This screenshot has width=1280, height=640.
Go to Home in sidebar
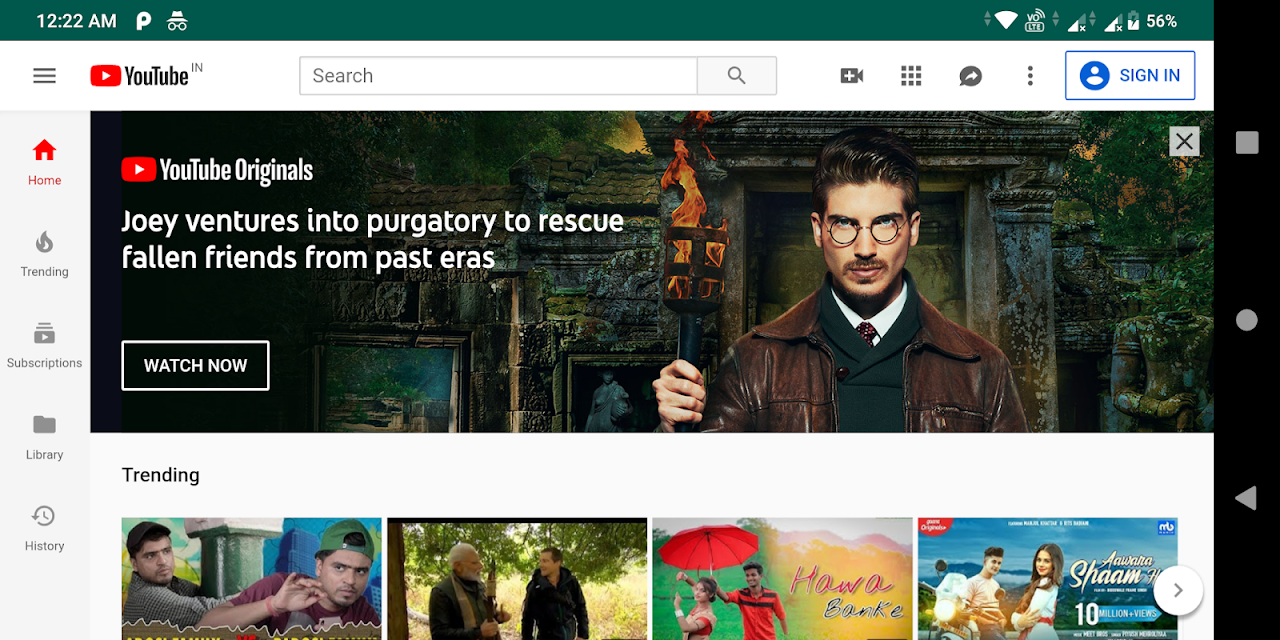(44, 162)
